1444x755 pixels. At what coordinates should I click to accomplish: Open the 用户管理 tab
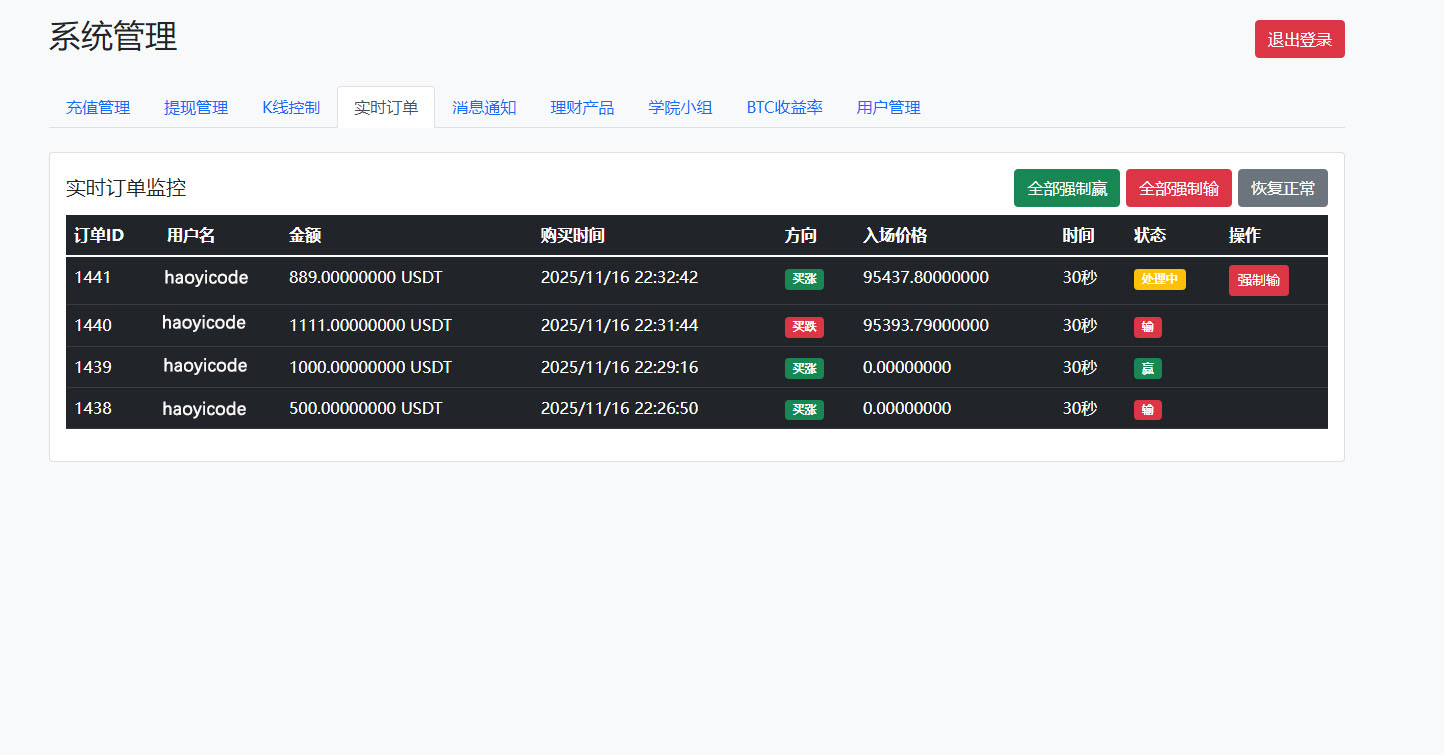888,107
